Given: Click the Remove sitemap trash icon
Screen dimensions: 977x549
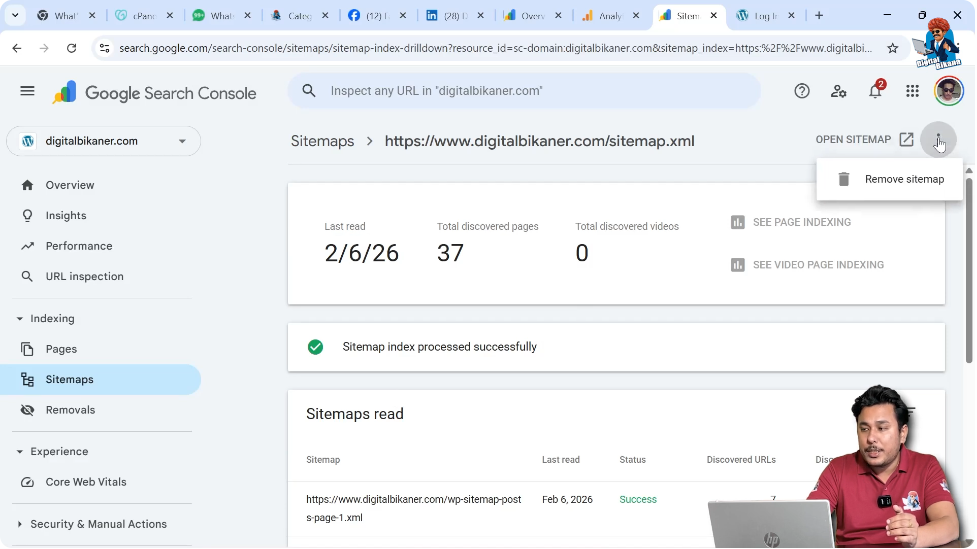Looking at the screenshot, I should (x=844, y=179).
